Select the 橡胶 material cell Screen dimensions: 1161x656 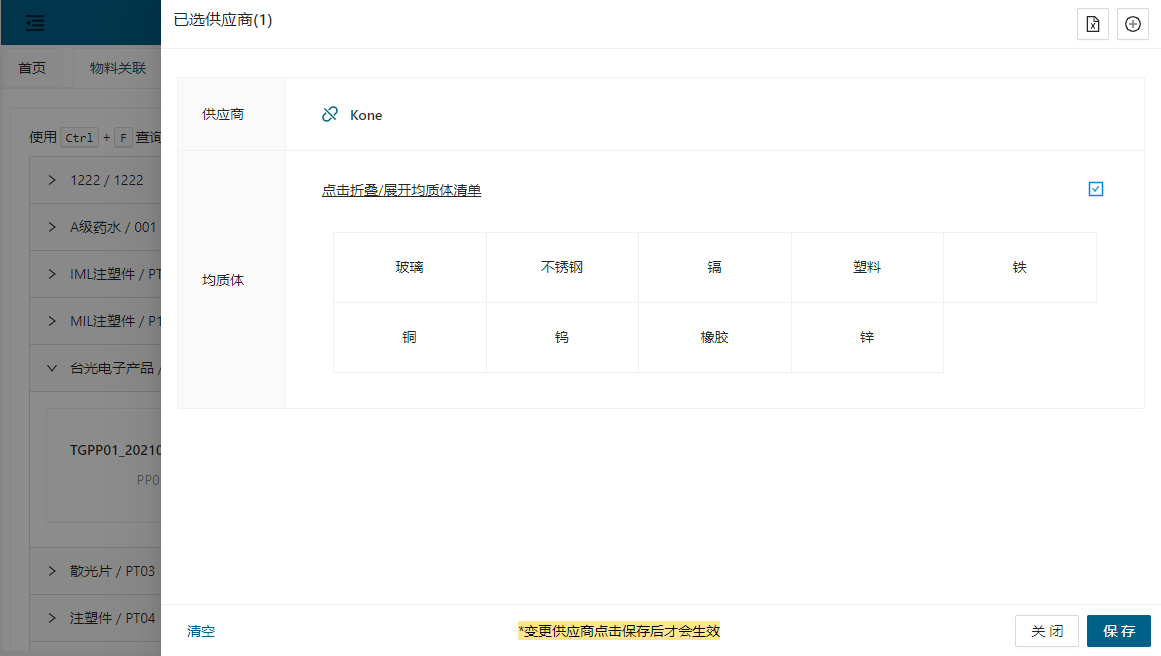(715, 338)
